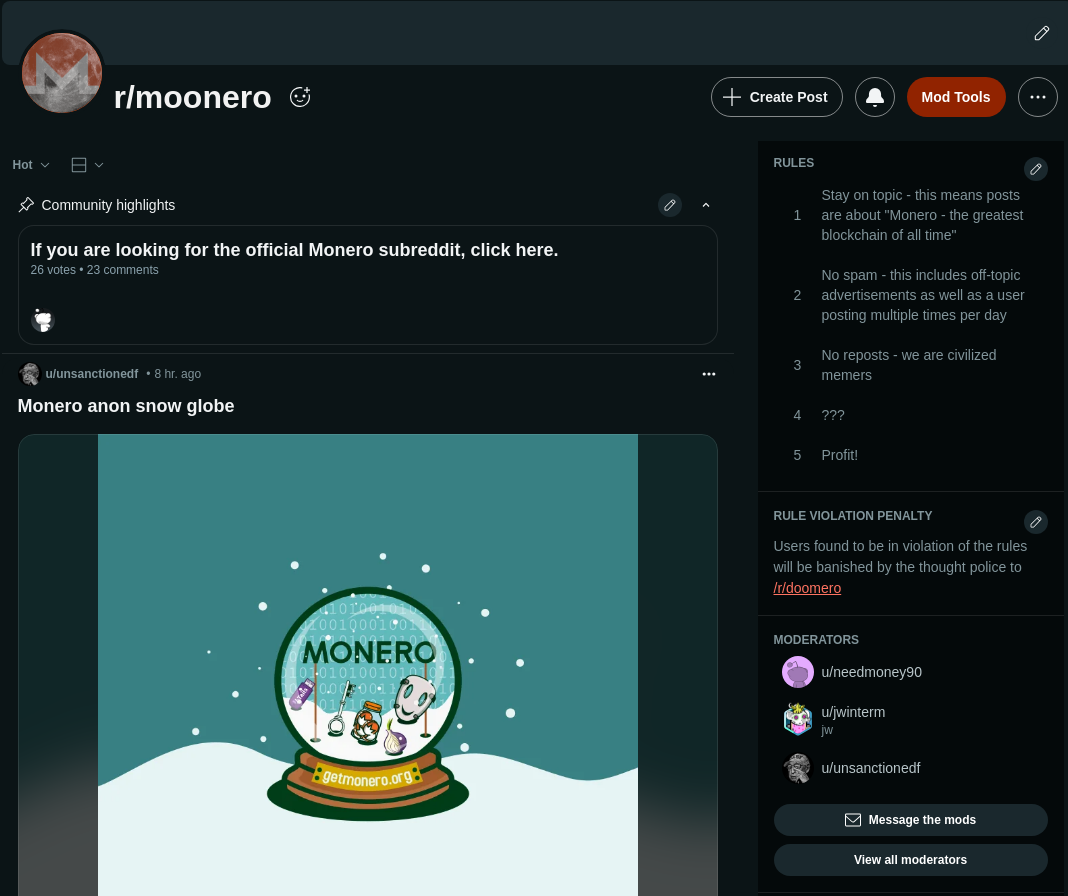
Task: Click Message the mods button
Action: click(910, 820)
